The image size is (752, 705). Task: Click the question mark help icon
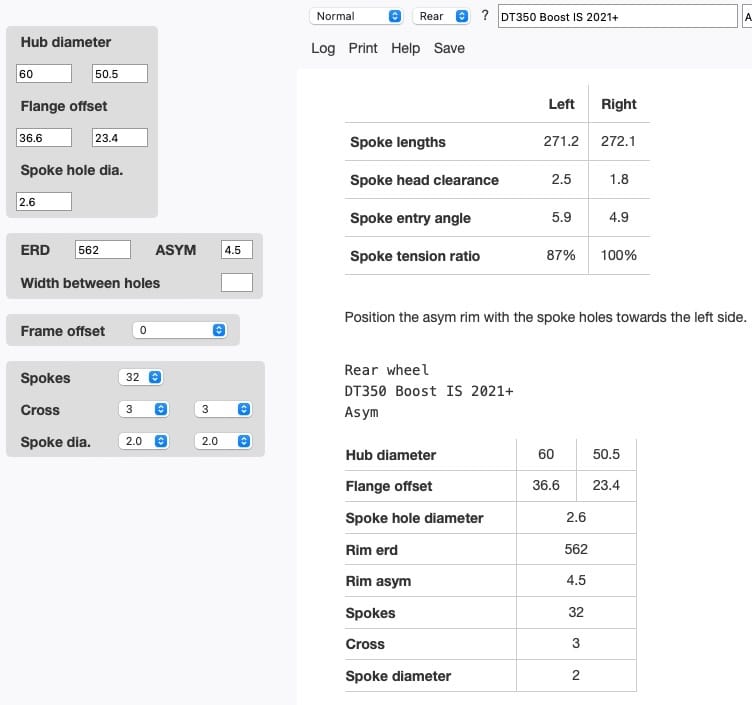coord(485,16)
